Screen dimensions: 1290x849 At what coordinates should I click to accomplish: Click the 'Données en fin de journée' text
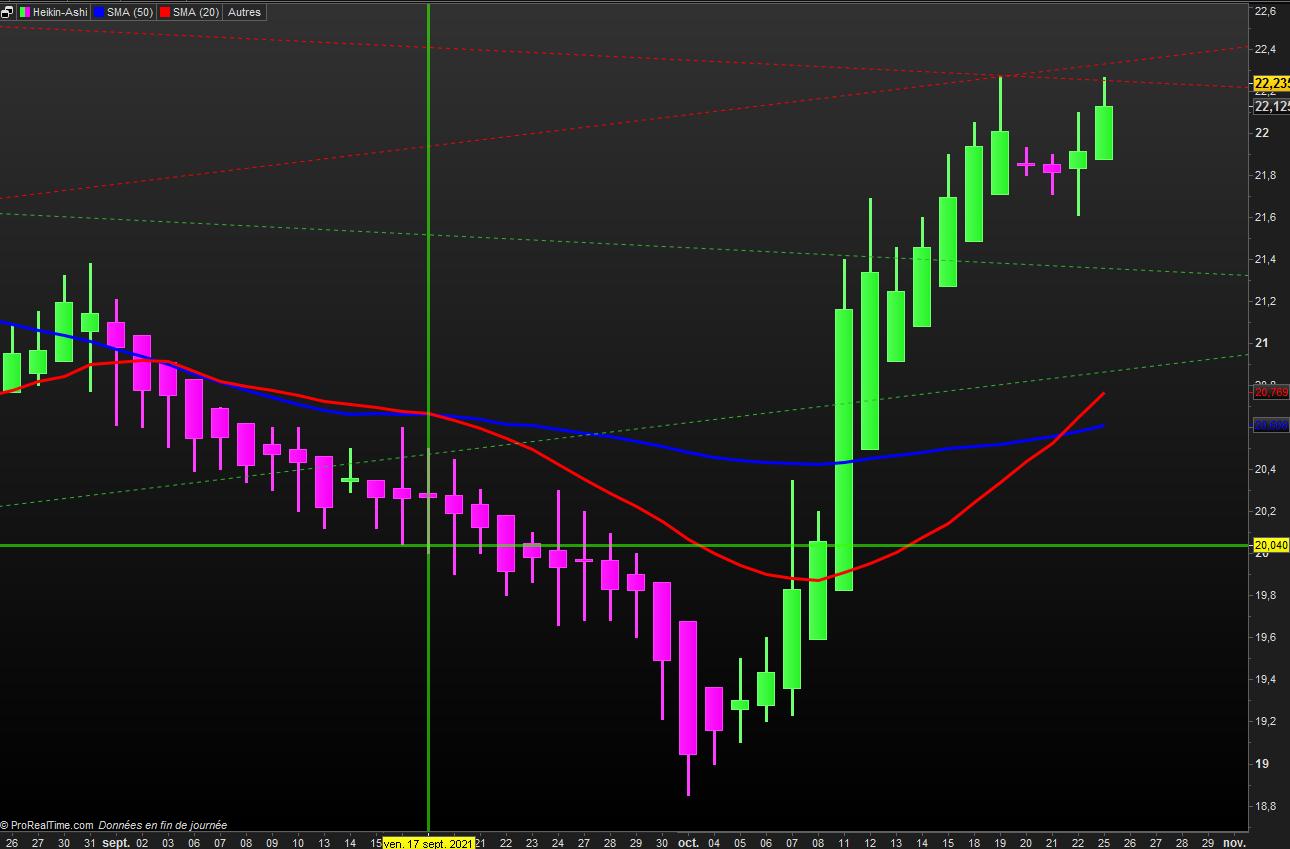click(x=162, y=825)
